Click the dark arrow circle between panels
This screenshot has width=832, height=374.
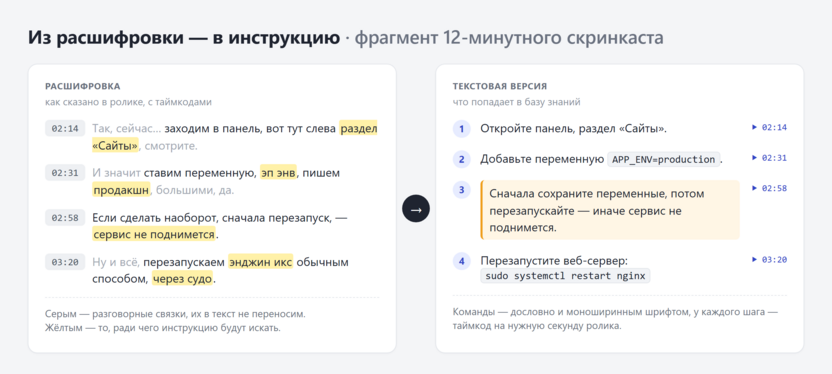click(x=416, y=209)
